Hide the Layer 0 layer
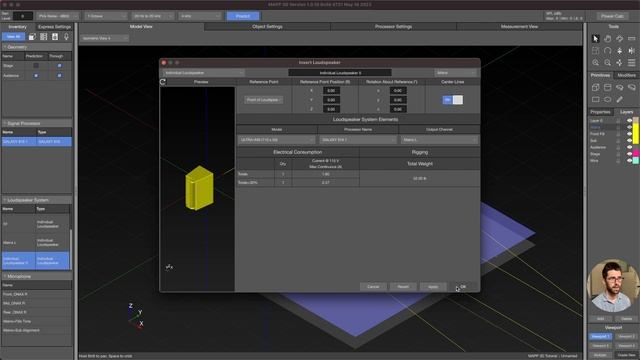Viewport: 640px width, 360px height. (x=629, y=121)
